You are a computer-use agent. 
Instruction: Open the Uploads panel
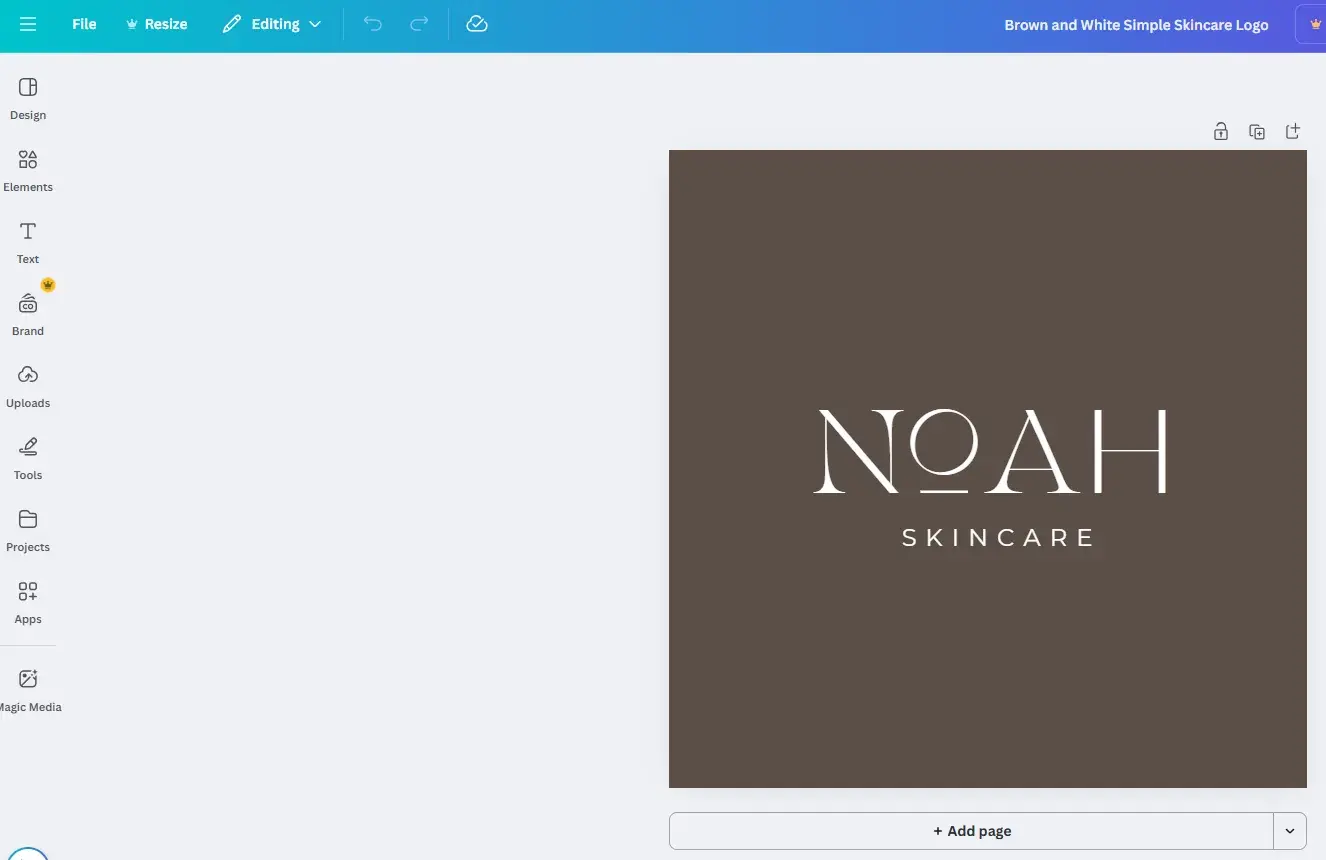pyautogui.click(x=27, y=384)
